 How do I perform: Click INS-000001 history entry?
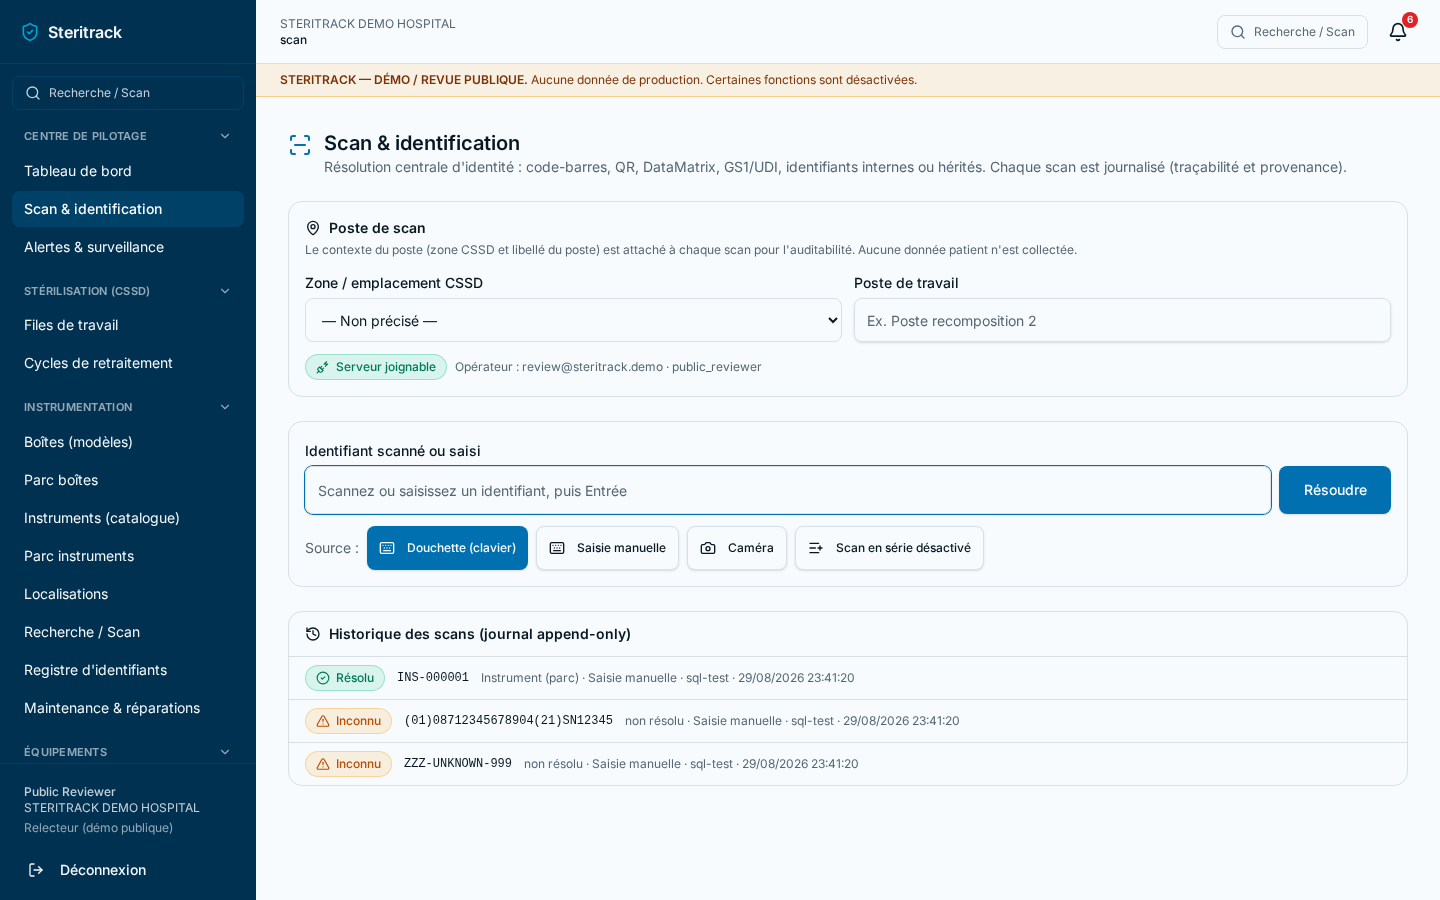[848, 678]
